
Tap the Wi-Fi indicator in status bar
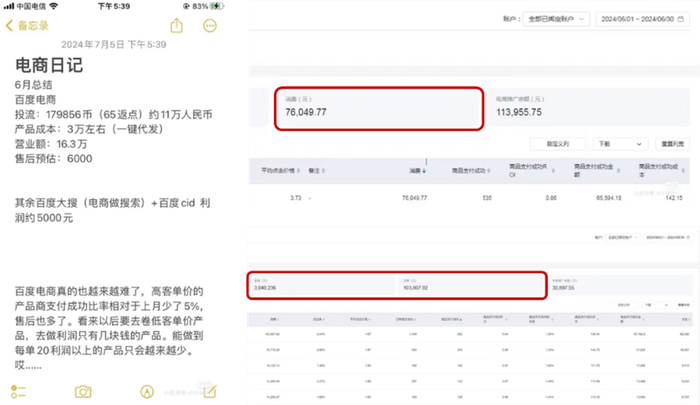[54, 6]
